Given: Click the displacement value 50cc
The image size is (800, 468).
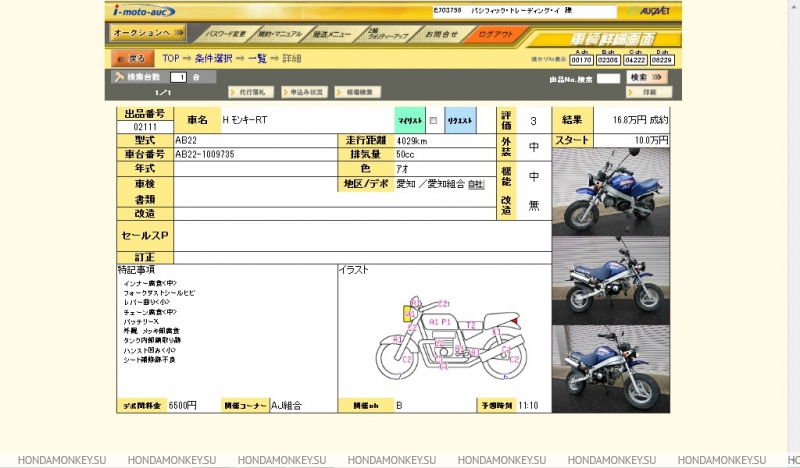Looking at the screenshot, I should click(x=405, y=154).
